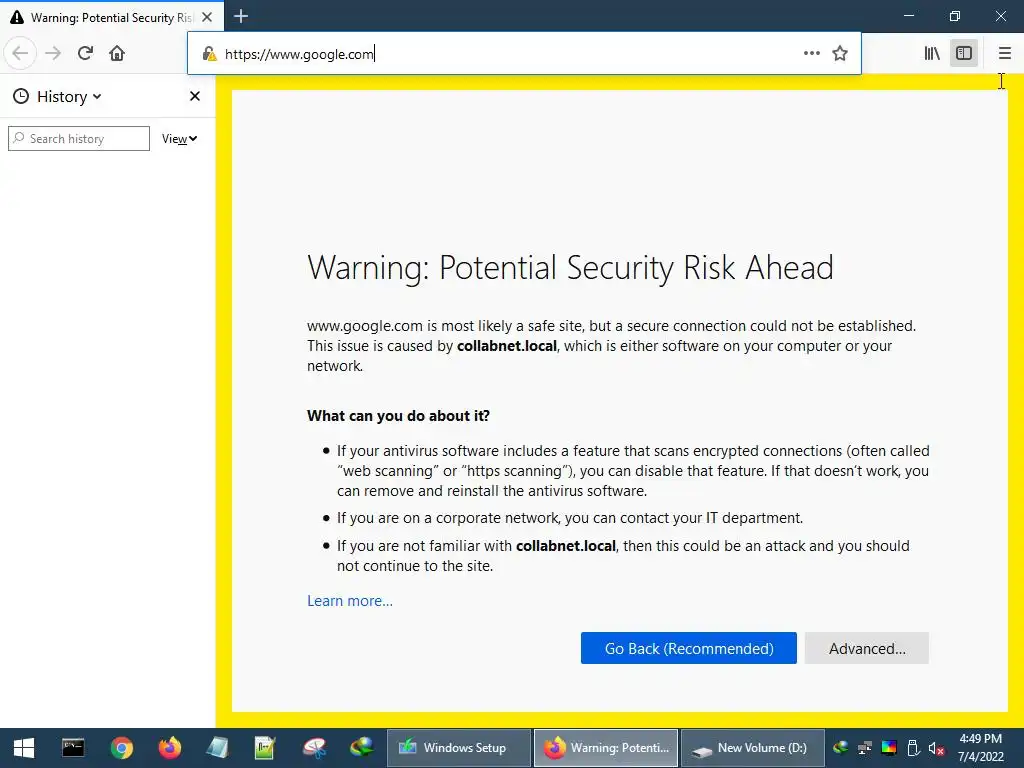Click the What can you do about it? heading
The image size is (1024, 768).
point(398,416)
